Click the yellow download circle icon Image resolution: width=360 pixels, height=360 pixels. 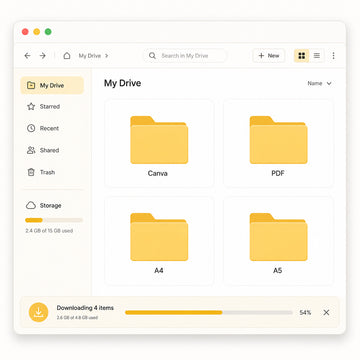pyautogui.click(x=38, y=312)
